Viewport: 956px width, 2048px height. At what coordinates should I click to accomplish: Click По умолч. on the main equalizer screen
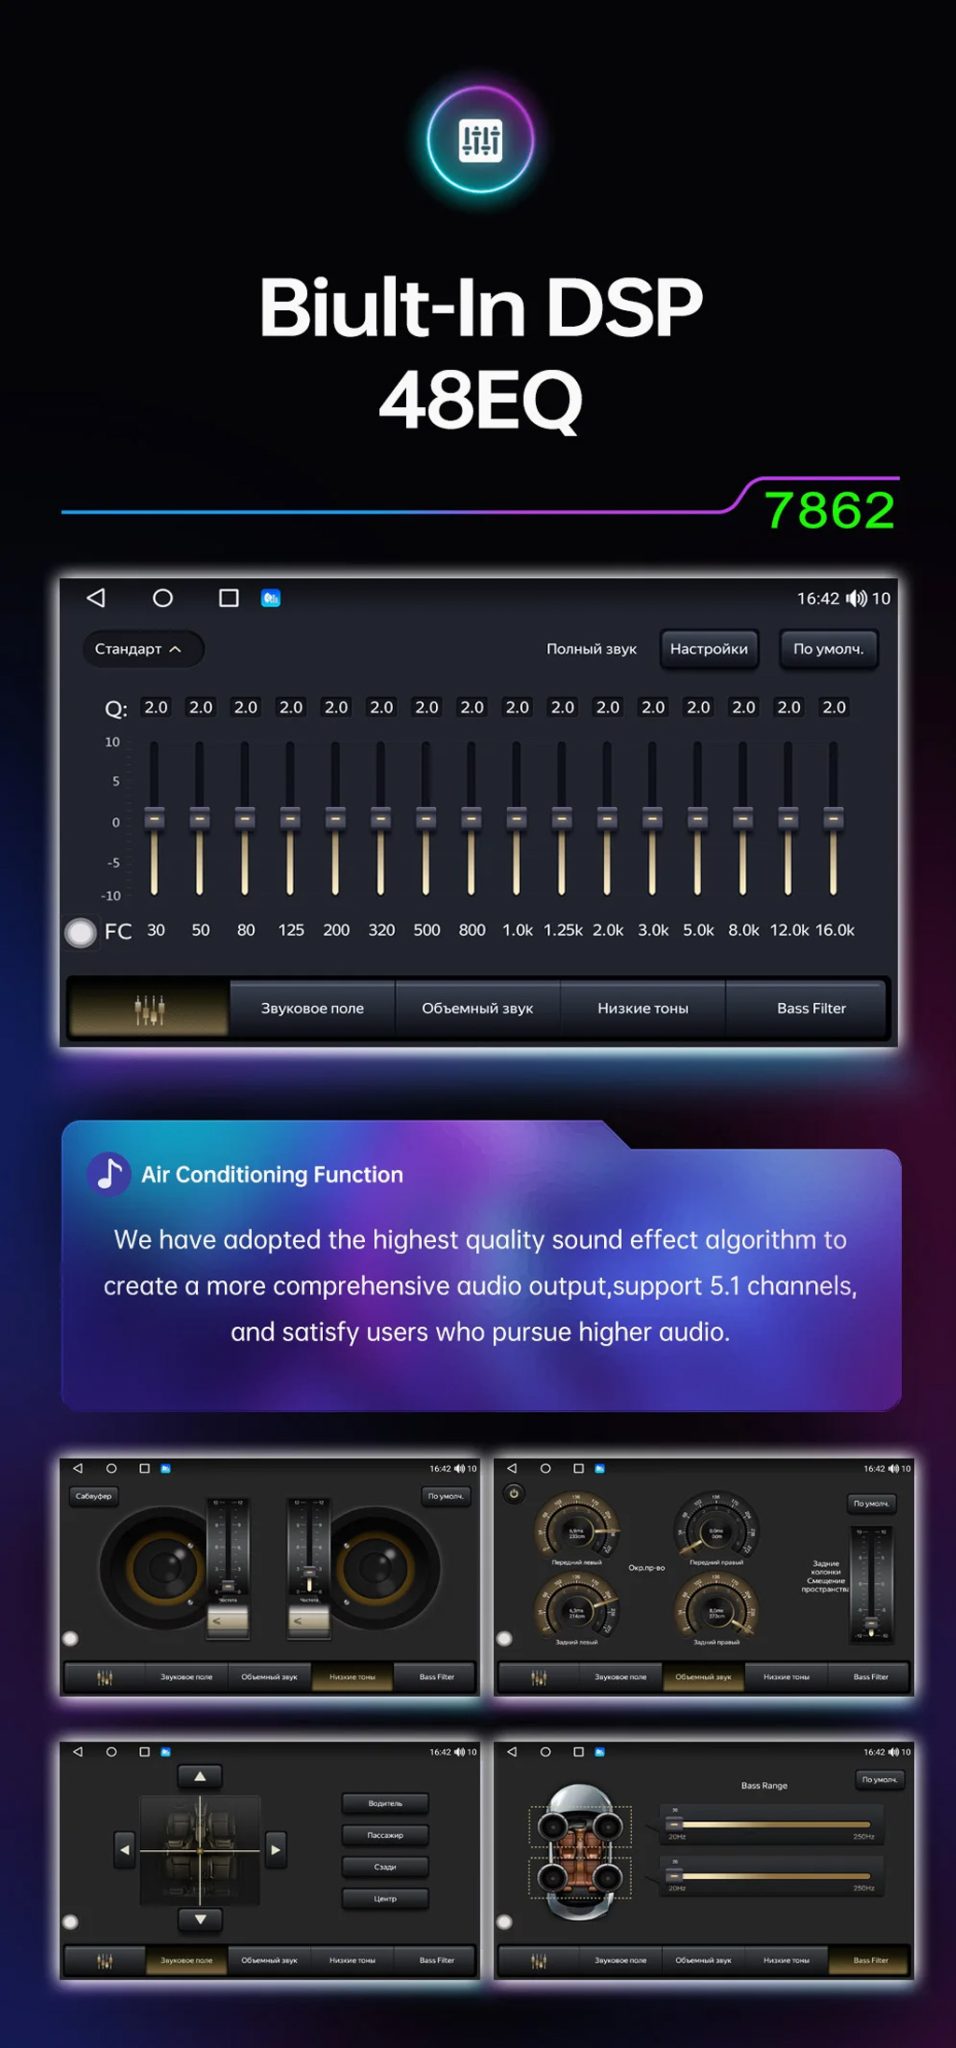tap(828, 649)
